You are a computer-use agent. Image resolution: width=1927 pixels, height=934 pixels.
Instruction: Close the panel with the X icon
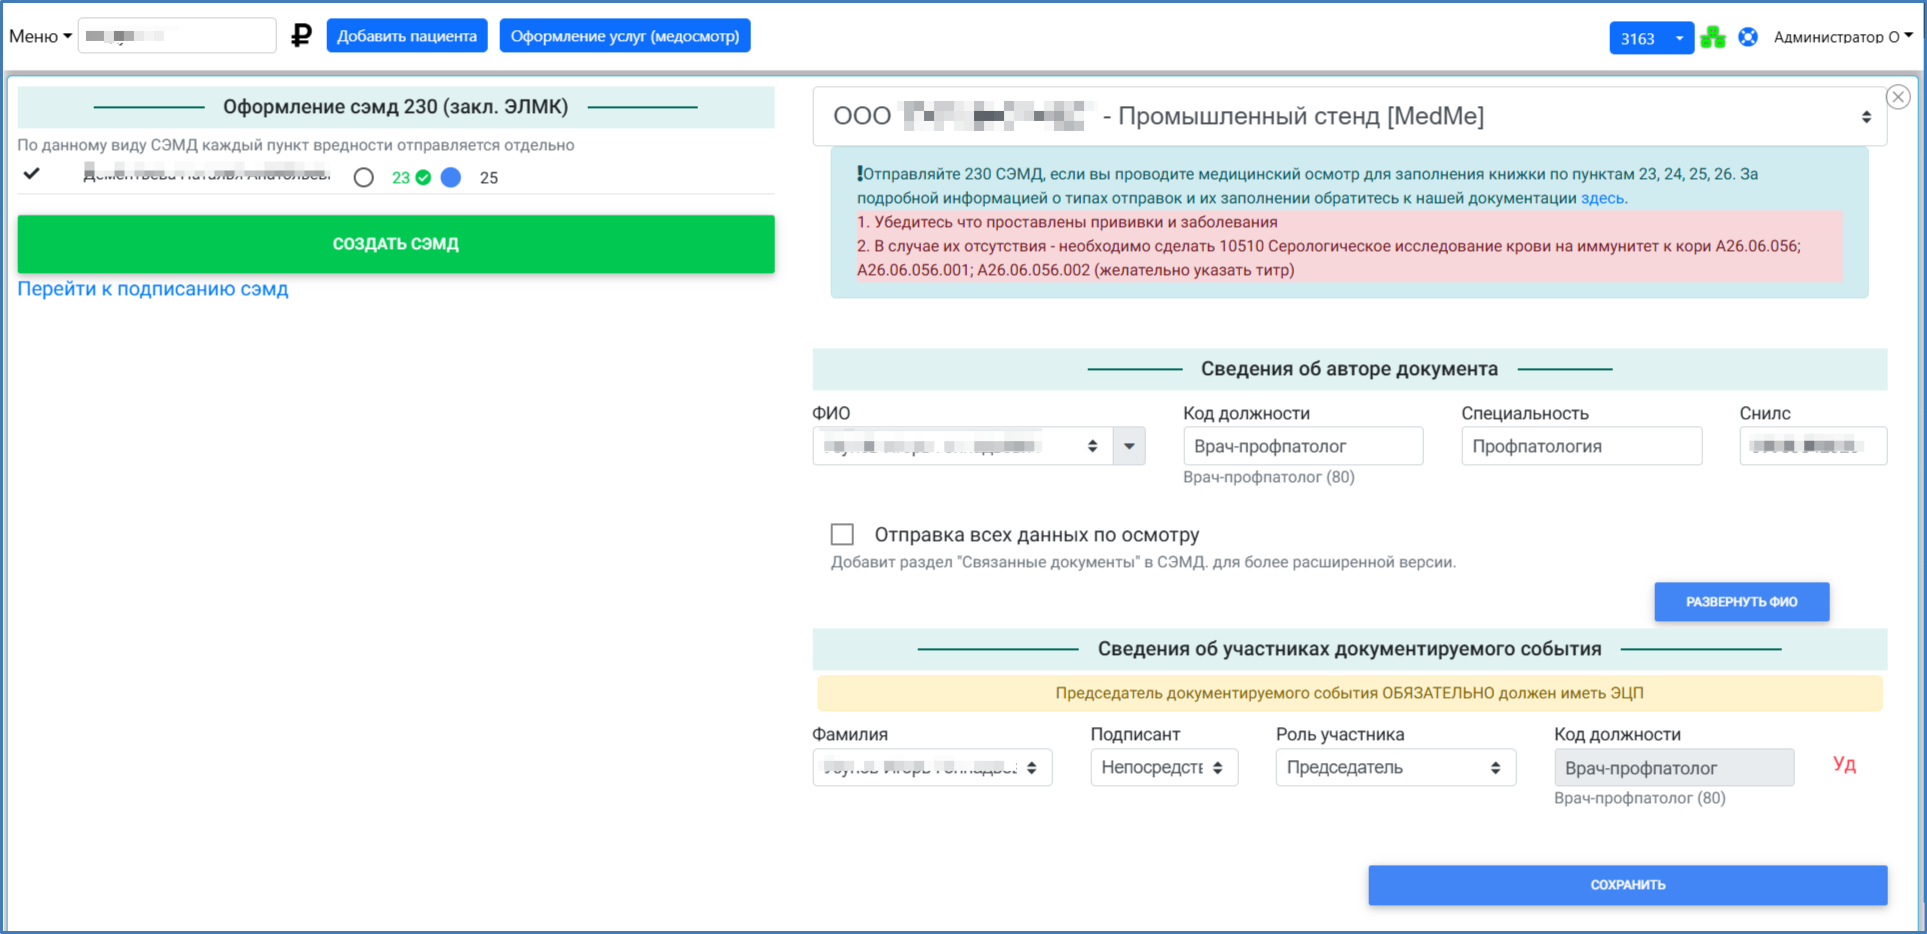(x=1898, y=97)
